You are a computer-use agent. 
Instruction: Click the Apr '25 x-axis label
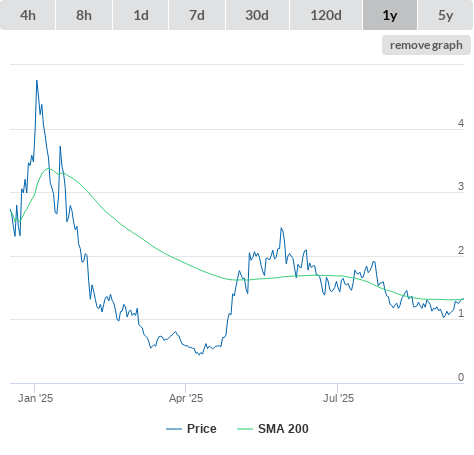(x=186, y=398)
